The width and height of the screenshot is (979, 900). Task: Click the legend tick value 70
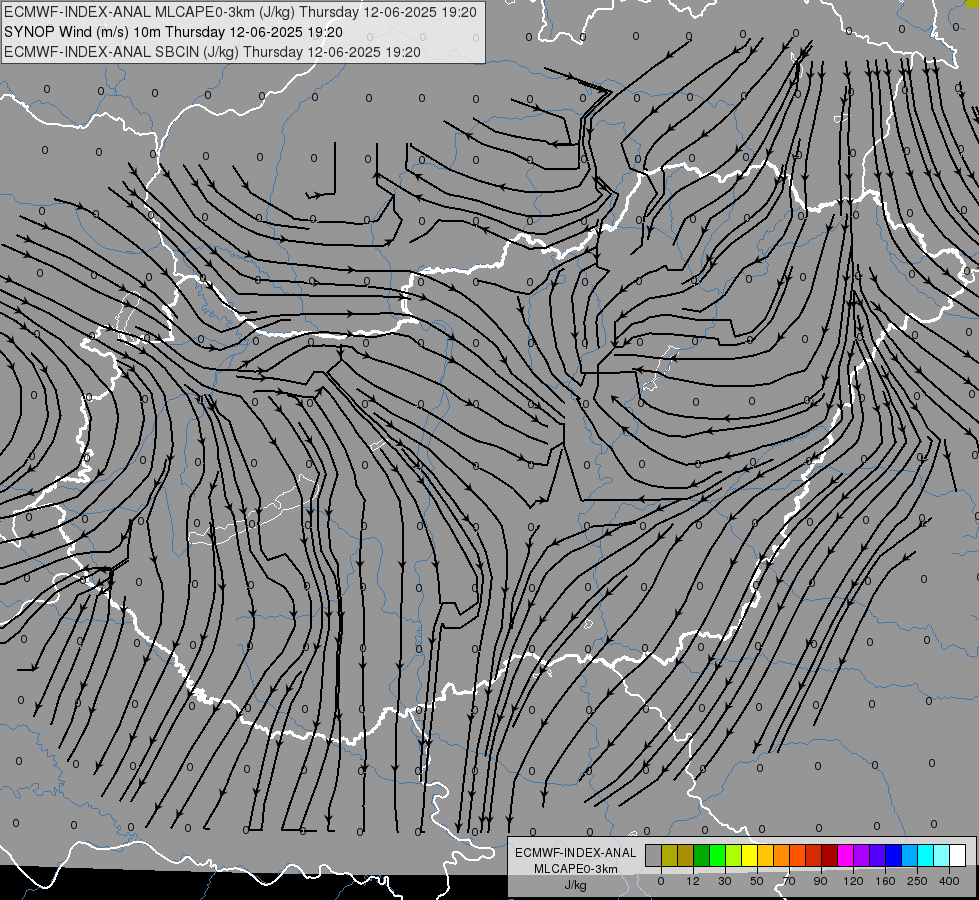(x=789, y=881)
